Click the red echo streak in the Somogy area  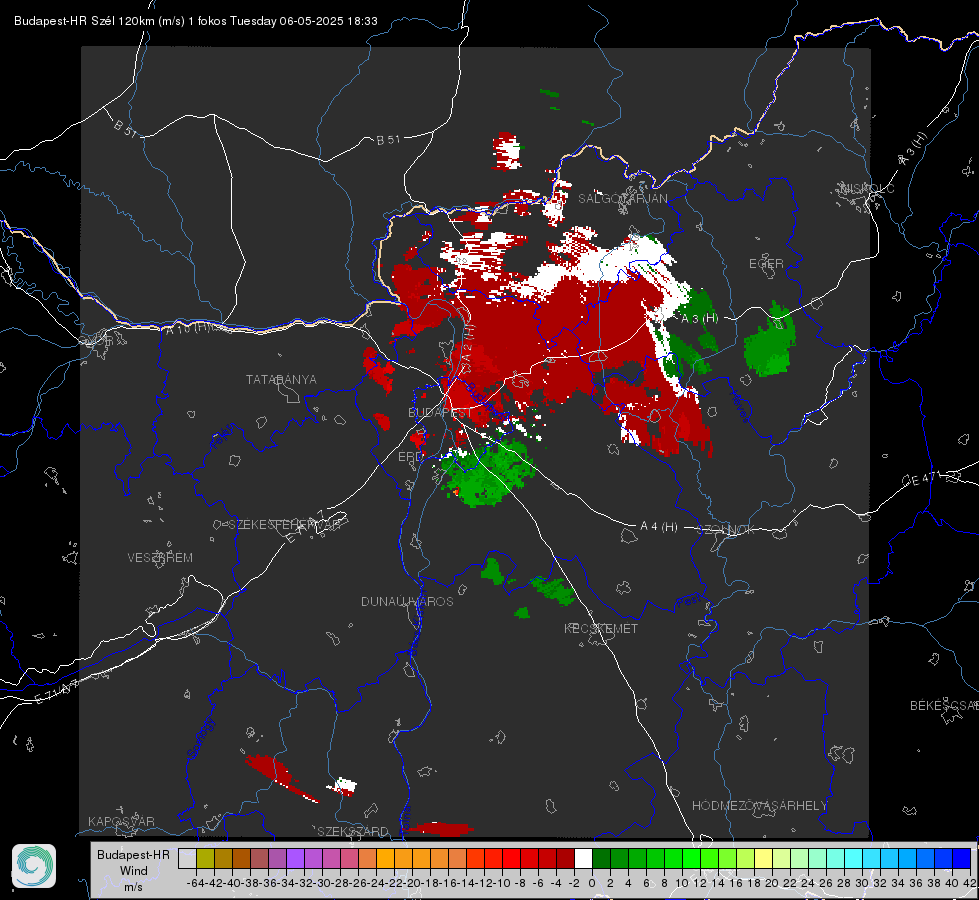click(x=279, y=776)
